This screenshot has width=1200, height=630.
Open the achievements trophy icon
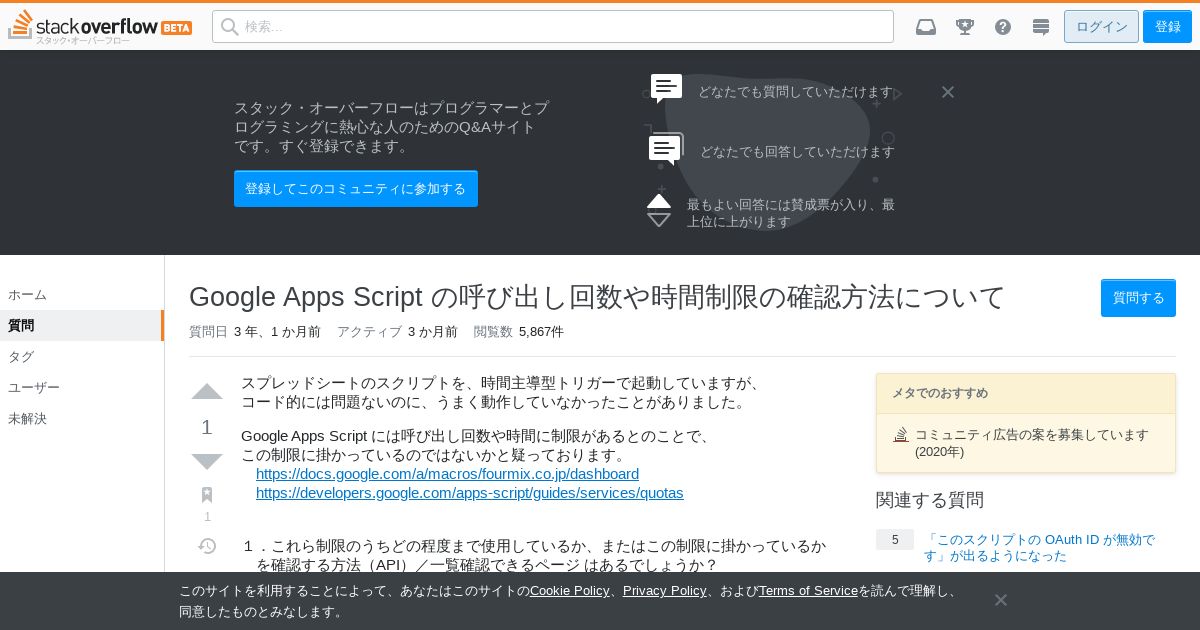point(965,27)
